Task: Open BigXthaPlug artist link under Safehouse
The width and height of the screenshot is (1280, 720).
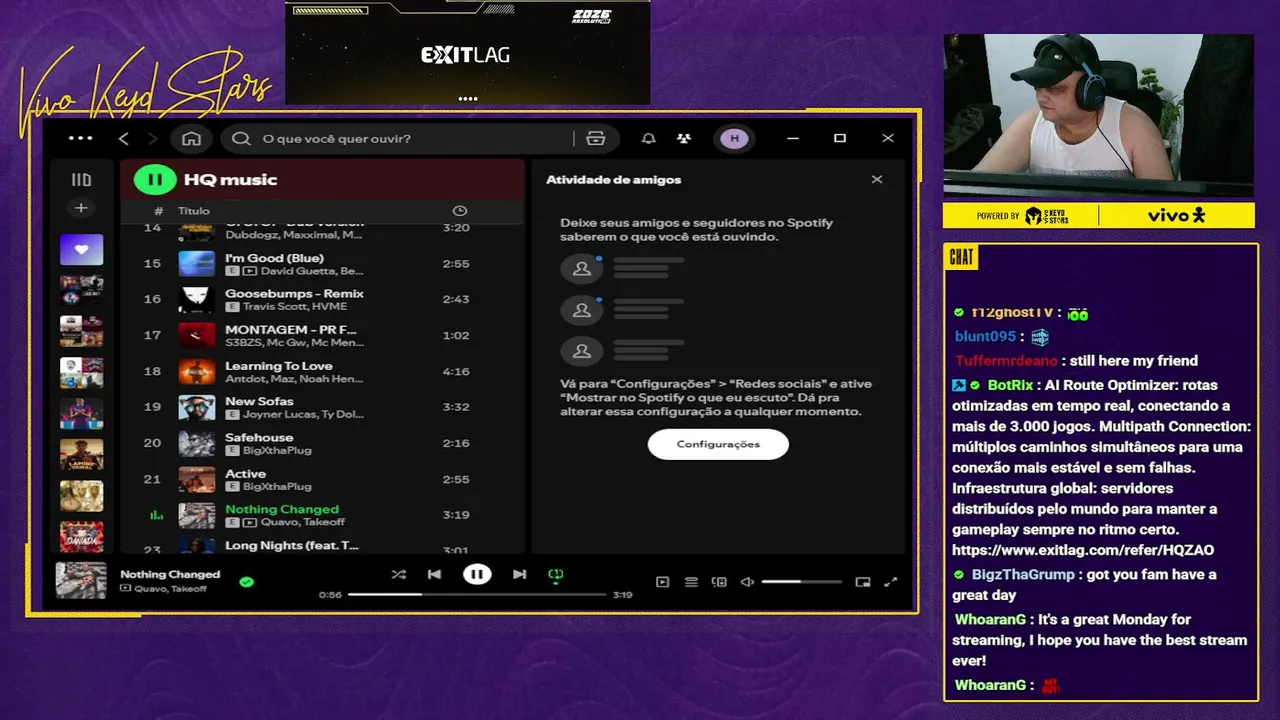Action: click(277, 451)
